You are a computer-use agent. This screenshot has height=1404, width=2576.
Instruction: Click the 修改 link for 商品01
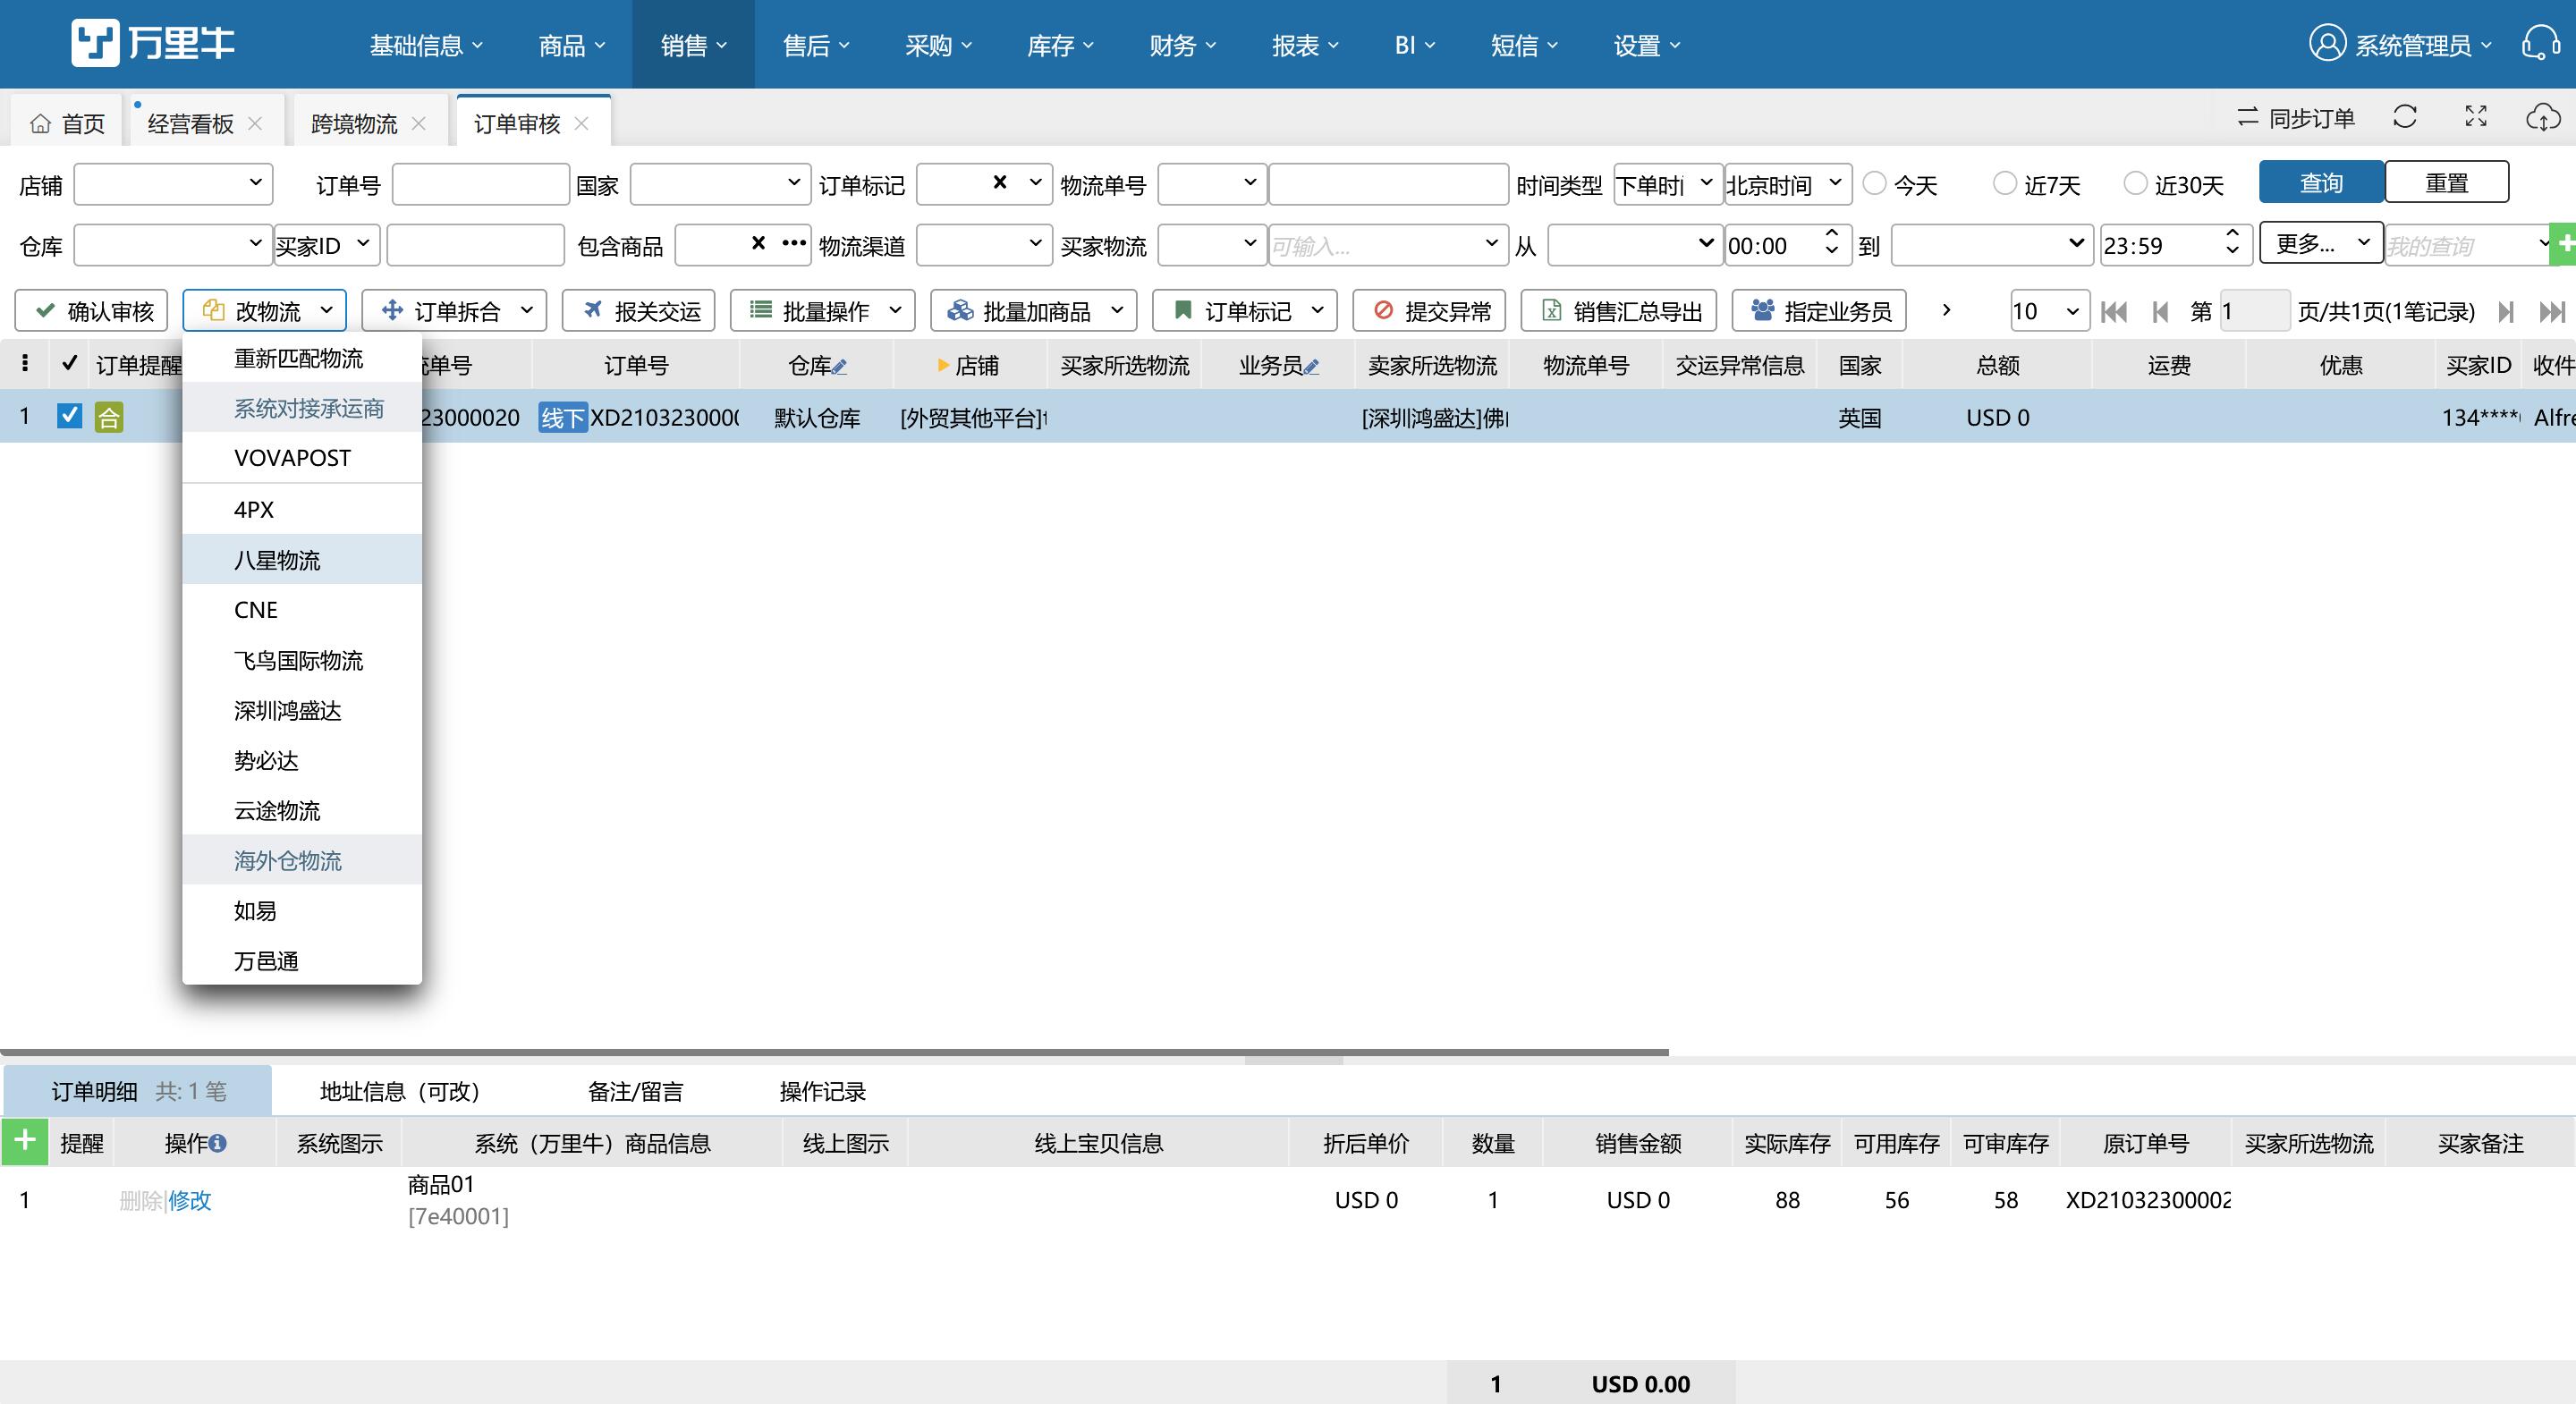coord(190,1200)
